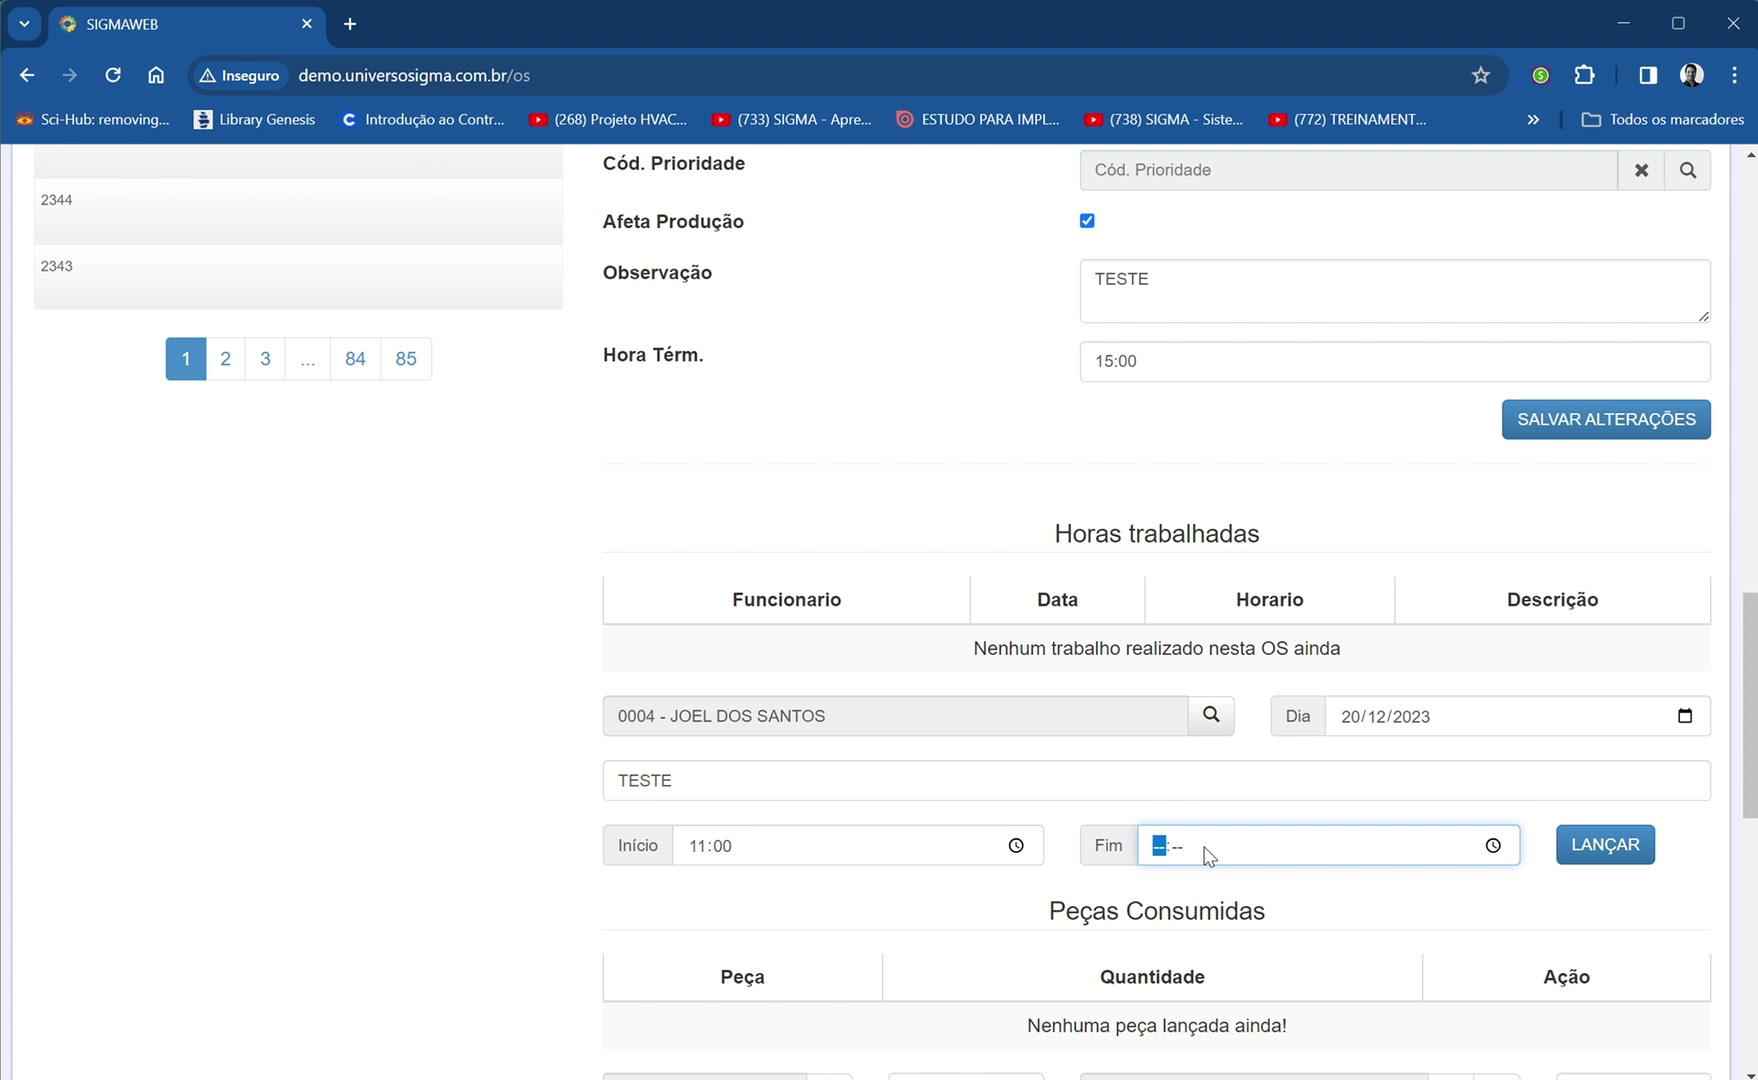Expand the tab search dropdown arrow
The image size is (1758, 1080).
point(24,24)
